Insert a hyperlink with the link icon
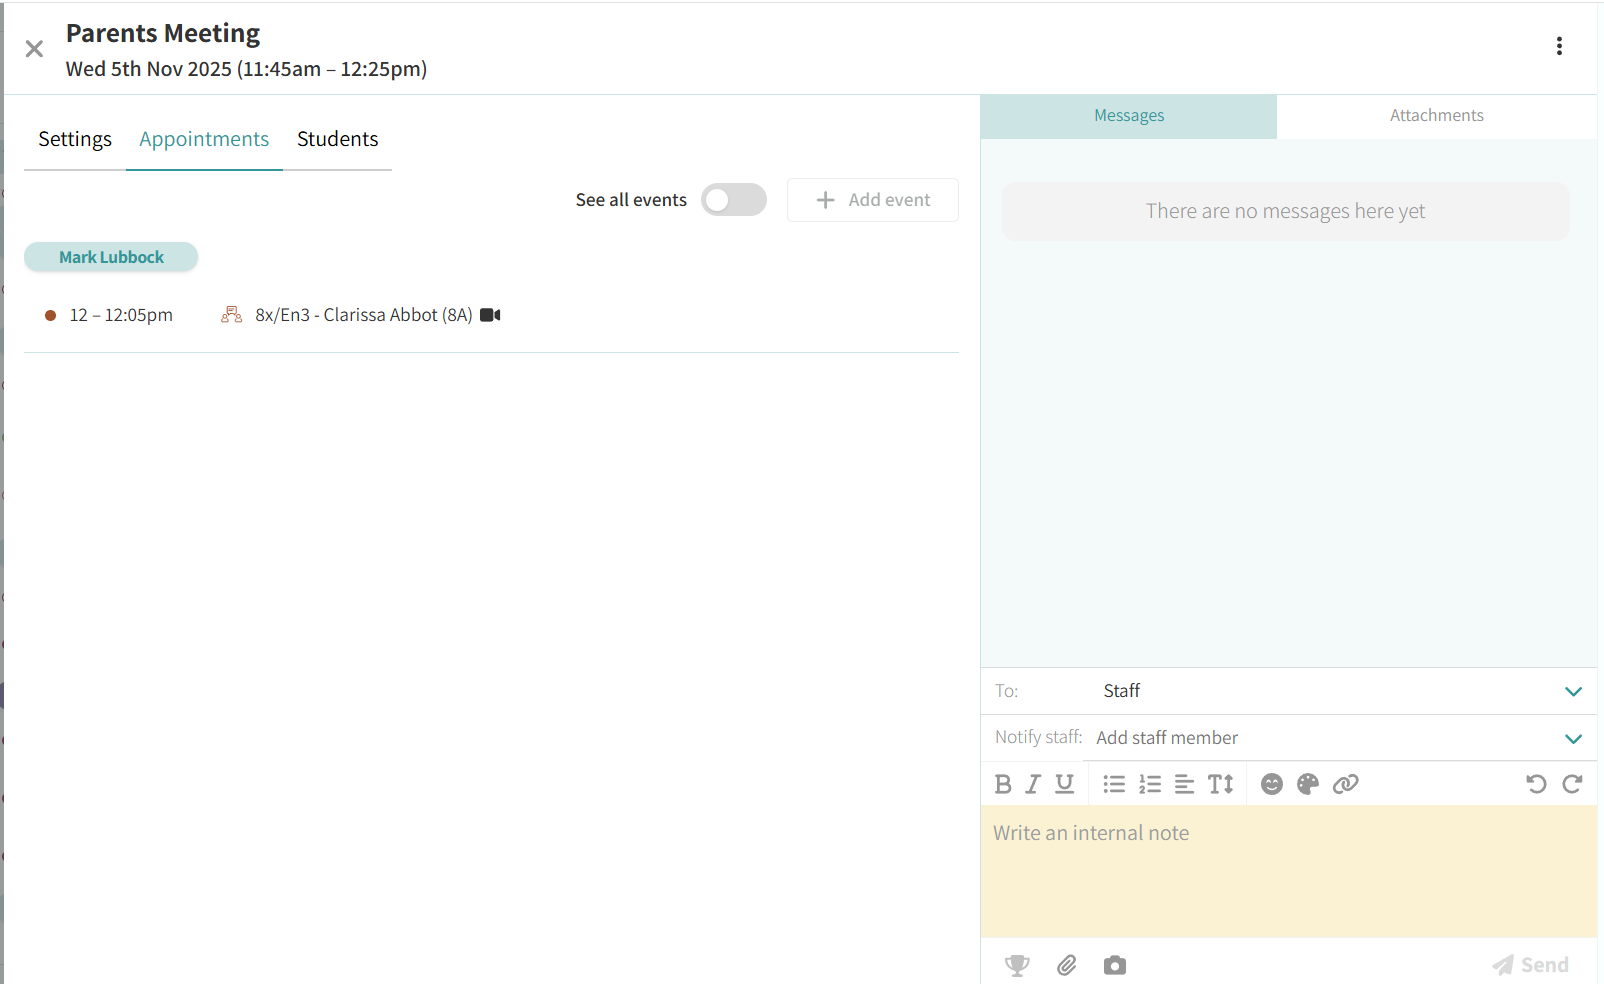The height and width of the screenshot is (984, 1604). [x=1346, y=784]
